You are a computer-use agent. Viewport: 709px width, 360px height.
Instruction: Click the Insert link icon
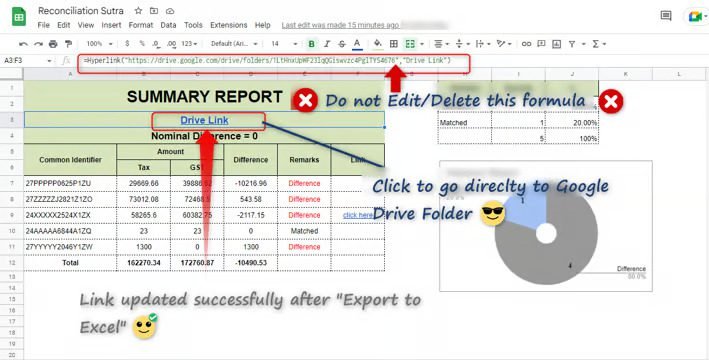tap(526, 44)
